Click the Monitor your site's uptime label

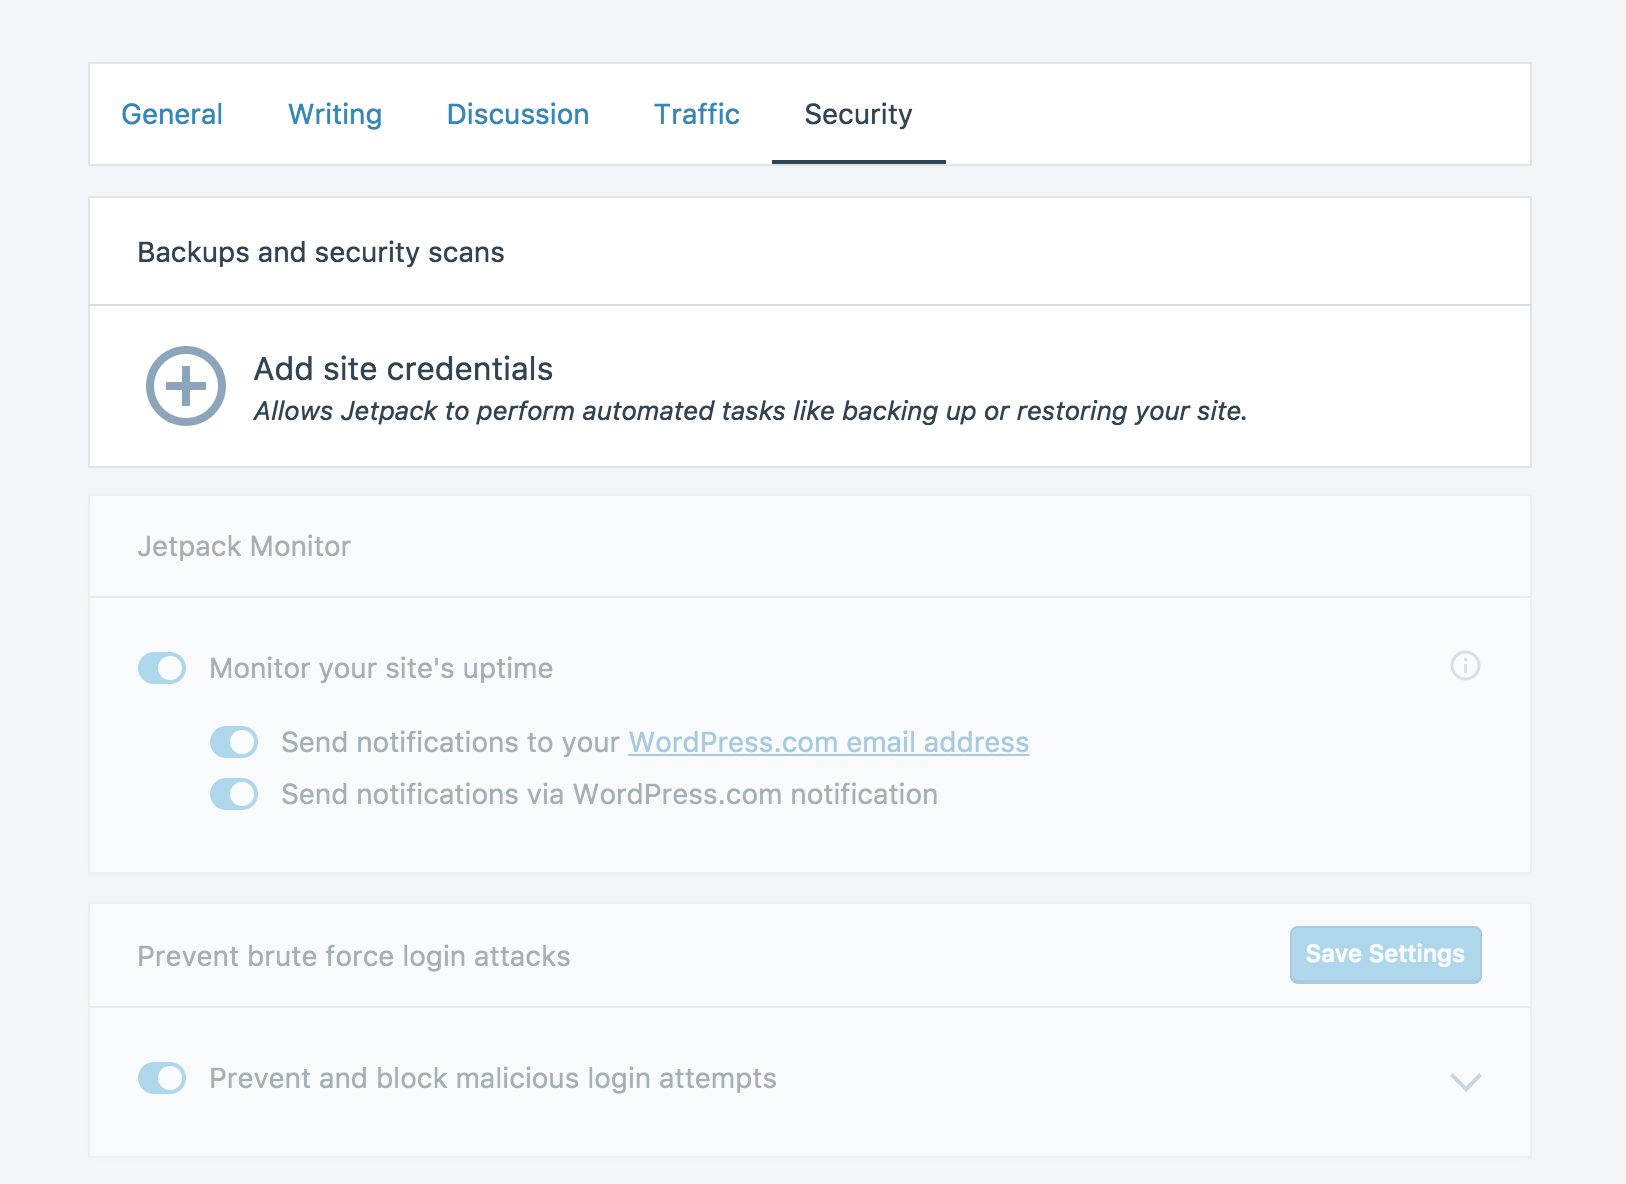pyautogui.click(x=381, y=668)
